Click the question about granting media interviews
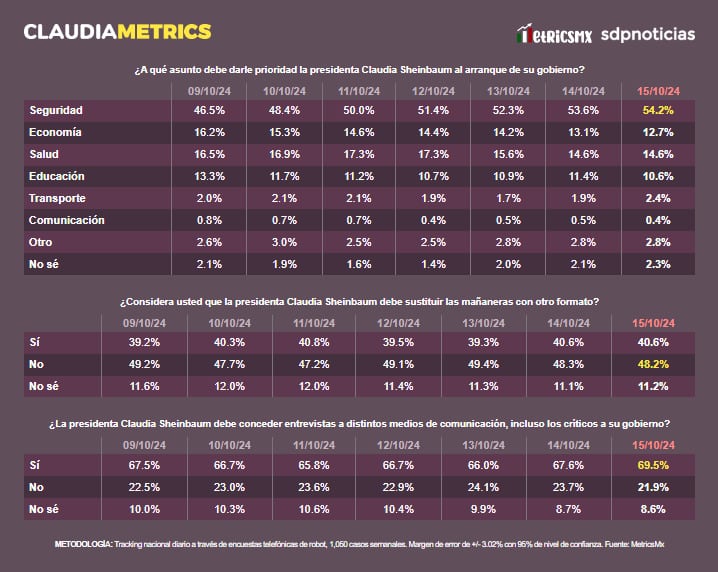 click(359, 424)
